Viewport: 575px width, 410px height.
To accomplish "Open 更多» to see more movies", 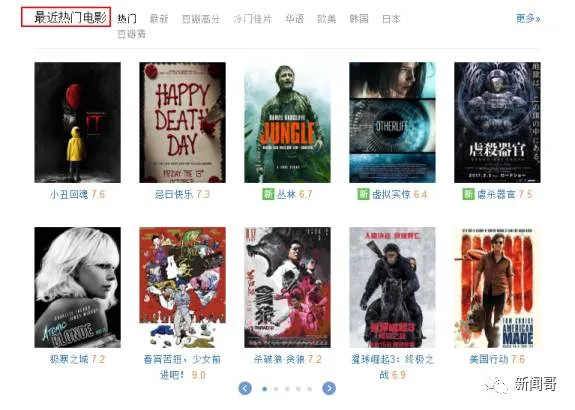I will [x=528, y=18].
